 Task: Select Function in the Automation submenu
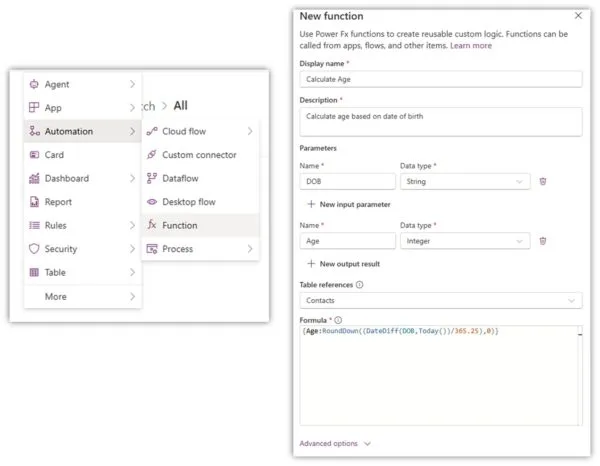201,225
